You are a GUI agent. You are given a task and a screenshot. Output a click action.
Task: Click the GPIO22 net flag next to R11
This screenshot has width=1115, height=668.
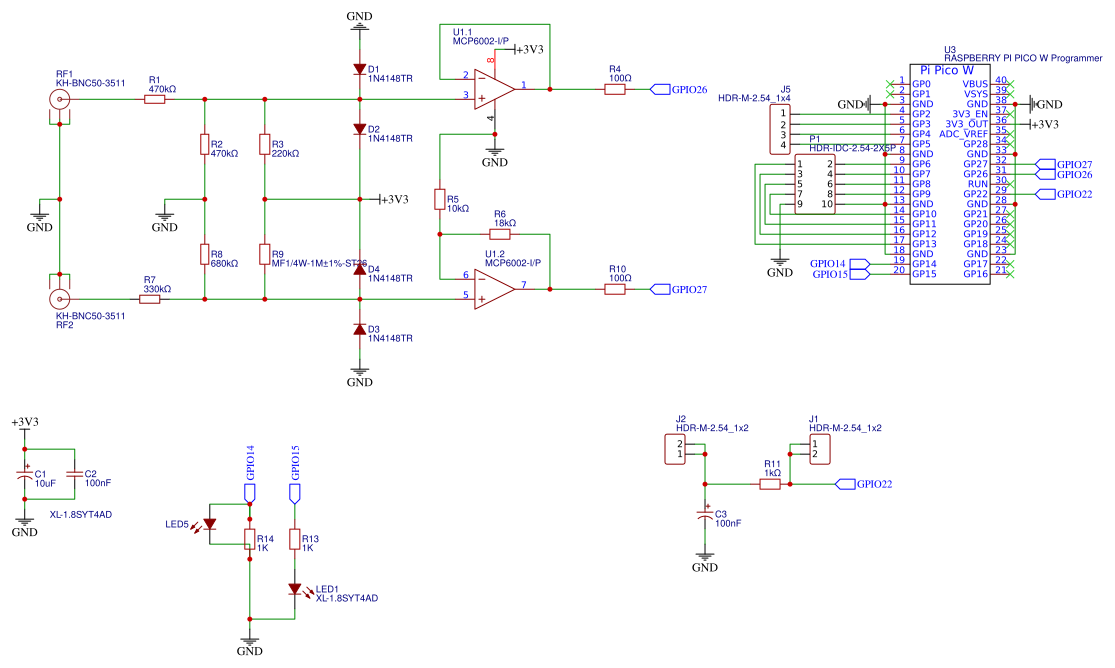click(864, 484)
